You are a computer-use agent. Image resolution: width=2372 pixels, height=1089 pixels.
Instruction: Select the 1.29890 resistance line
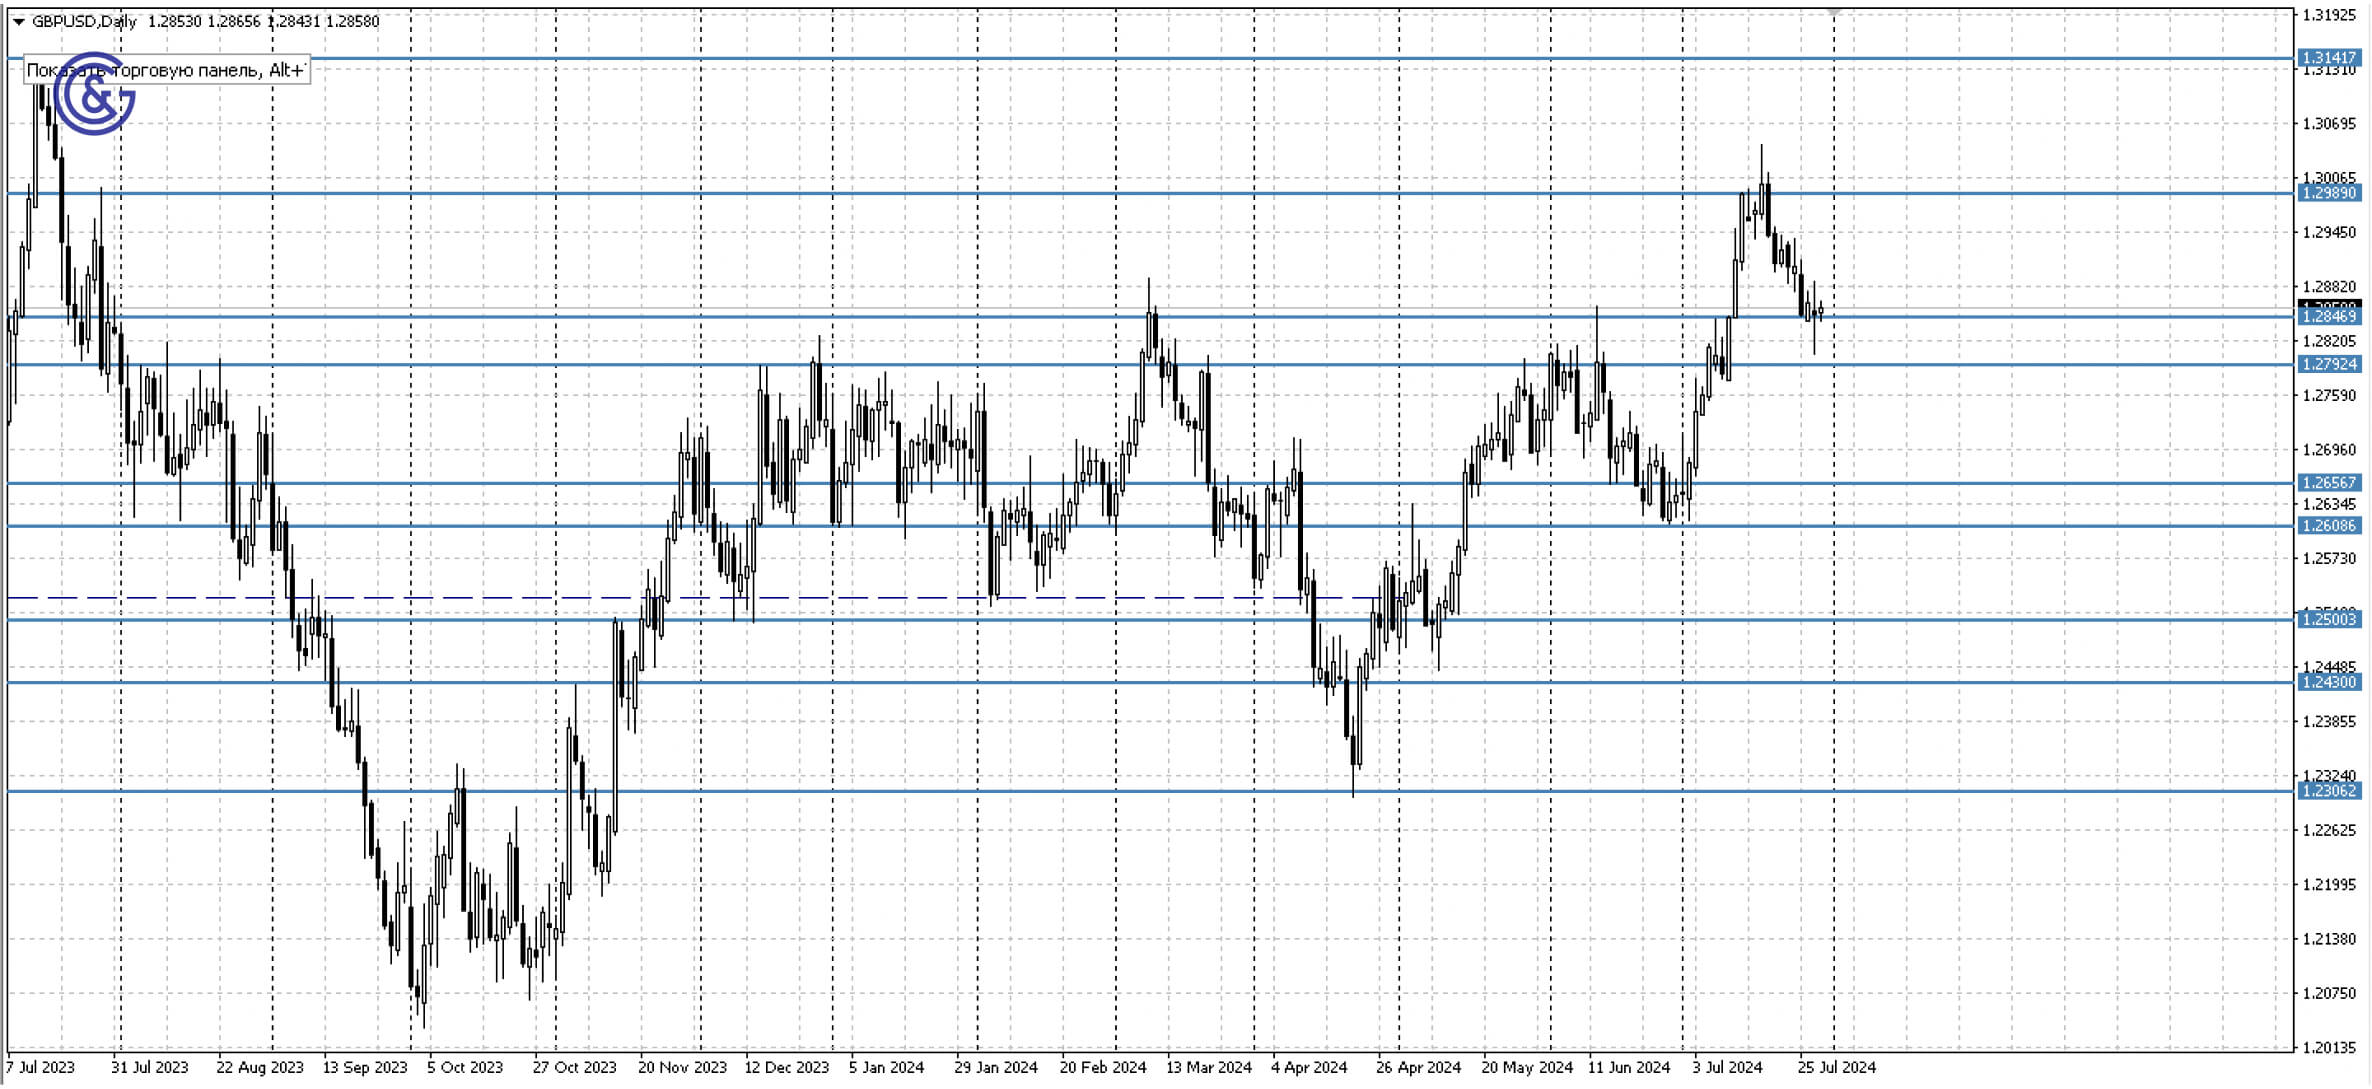coord(1100,192)
